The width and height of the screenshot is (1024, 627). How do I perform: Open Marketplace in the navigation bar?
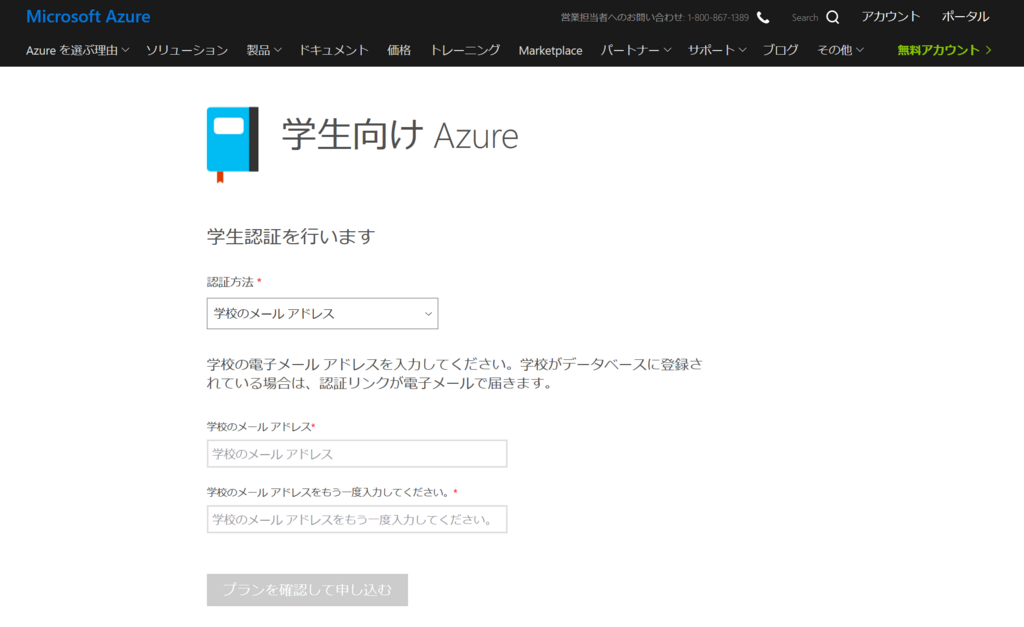click(x=551, y=50)
